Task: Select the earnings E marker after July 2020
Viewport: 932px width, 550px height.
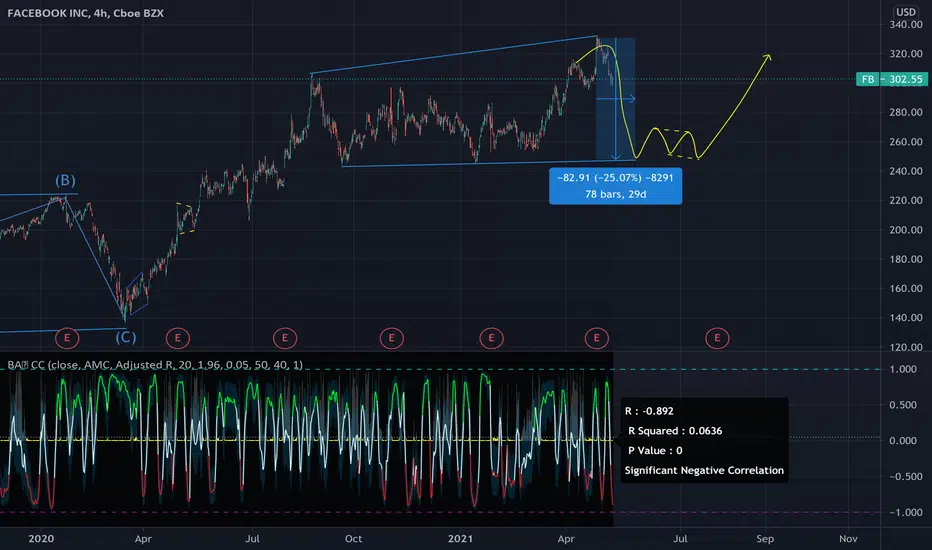Action: pos(285,338)
